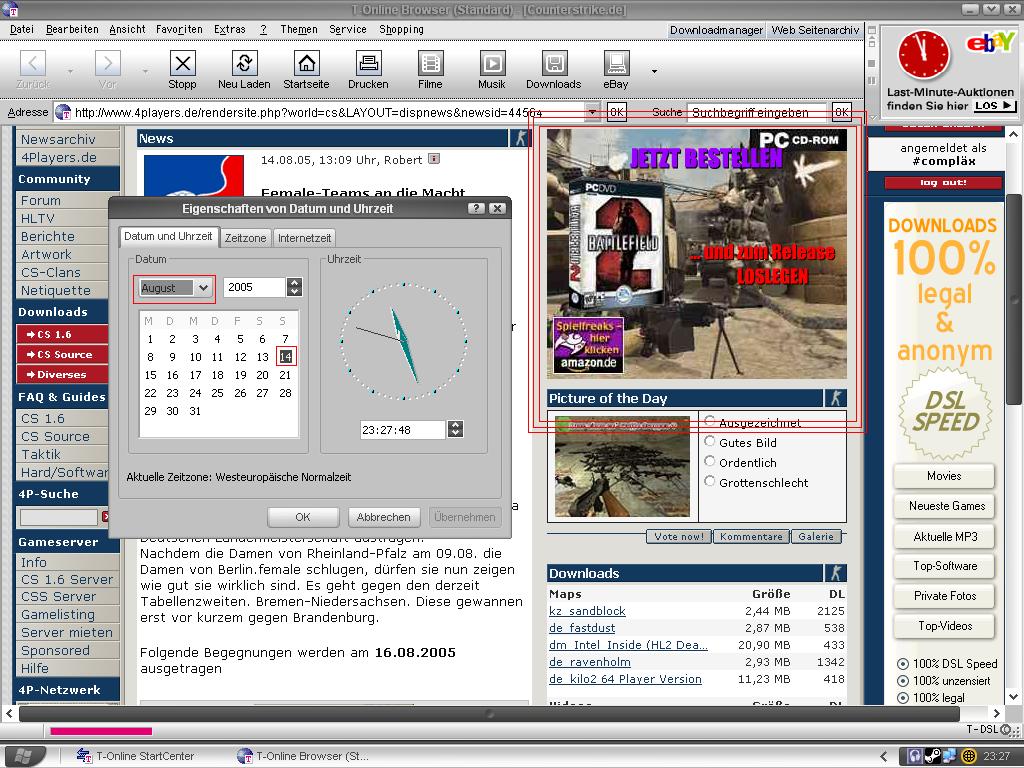The width and height of the screenshot is (1024, 768).
Task: Click the Zurück back arrow icon
Action: 33,63
